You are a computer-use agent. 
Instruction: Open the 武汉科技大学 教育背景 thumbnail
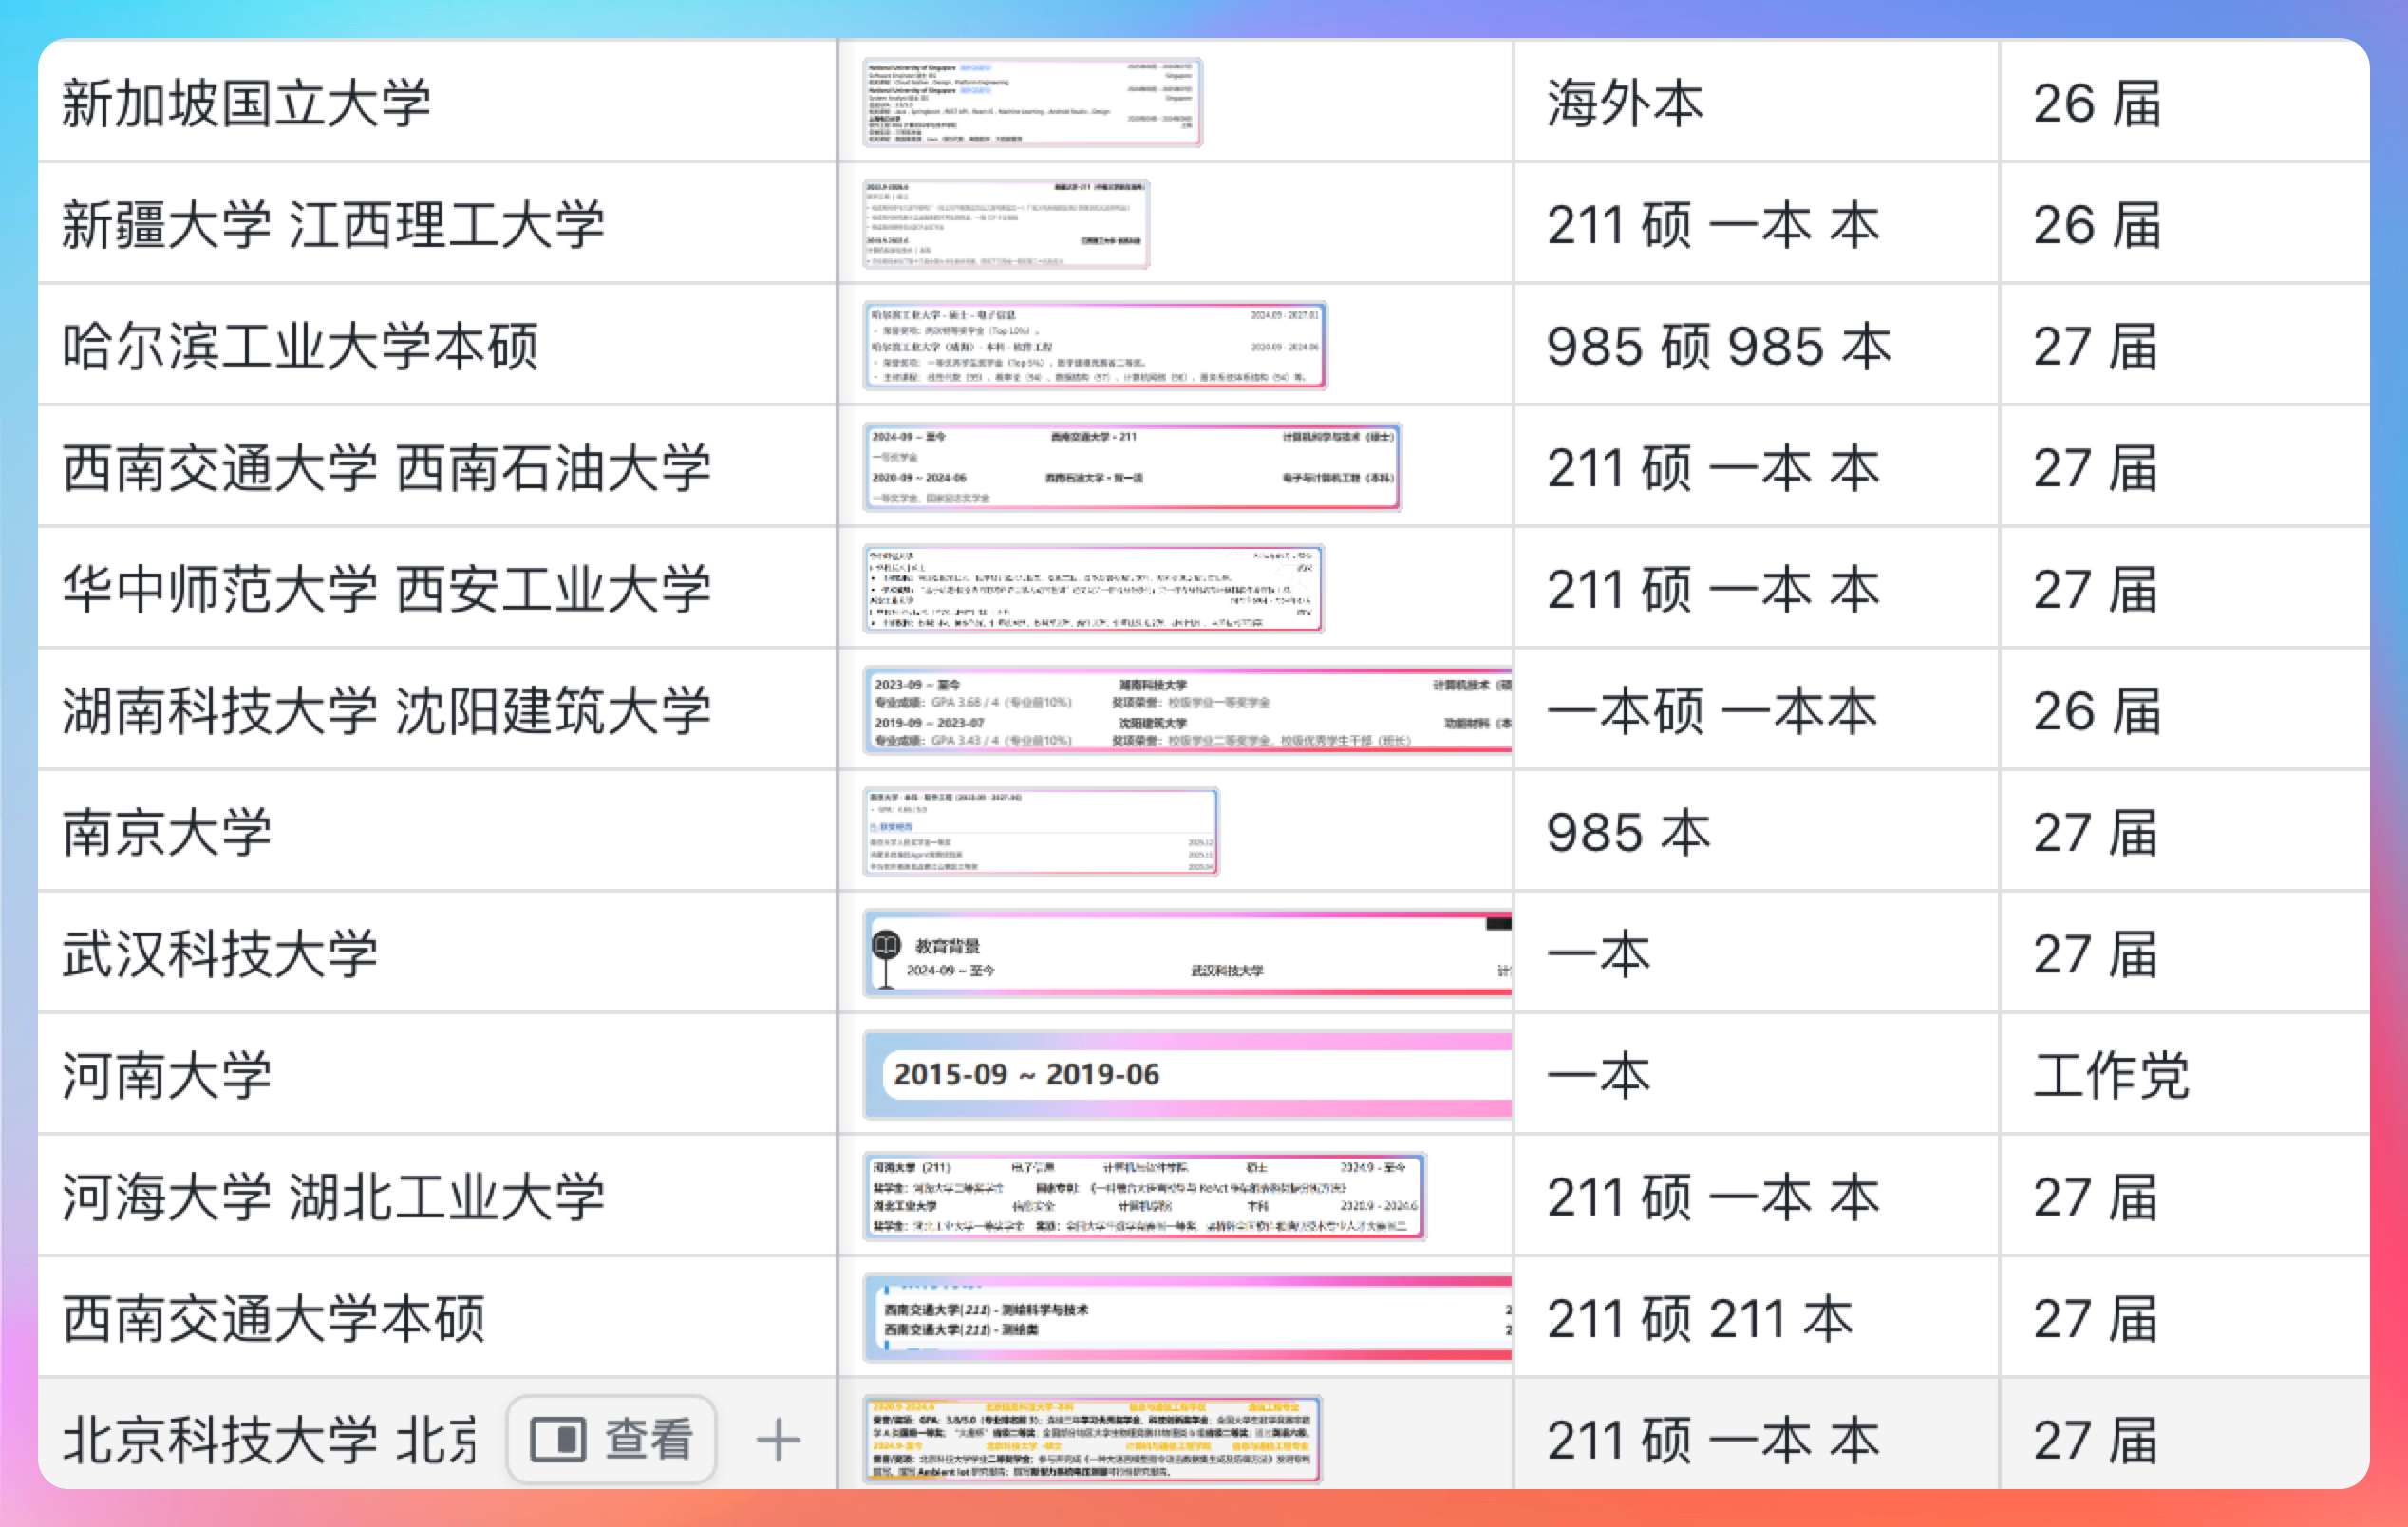tap(1187, 953)
